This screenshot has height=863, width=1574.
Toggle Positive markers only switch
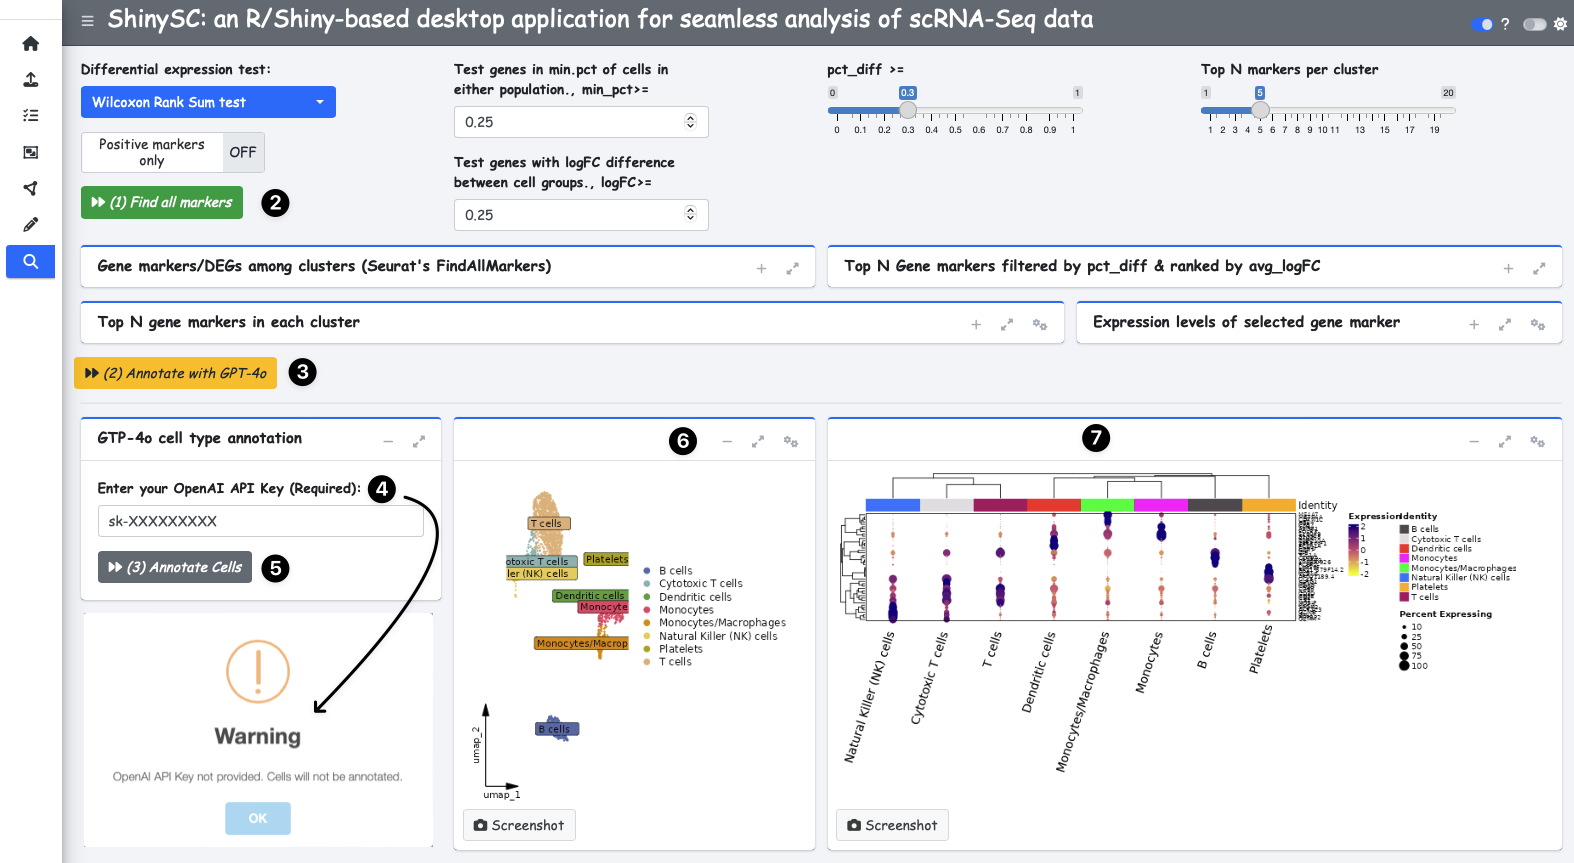click(173, 153)
